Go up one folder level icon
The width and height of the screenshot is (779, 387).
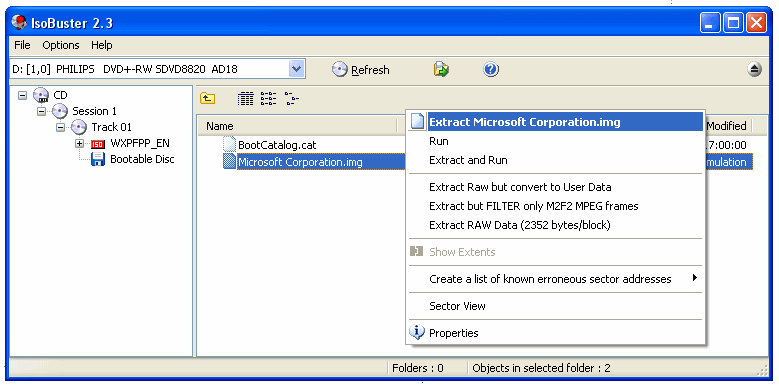pyautogui.click(x=207, y=98)
